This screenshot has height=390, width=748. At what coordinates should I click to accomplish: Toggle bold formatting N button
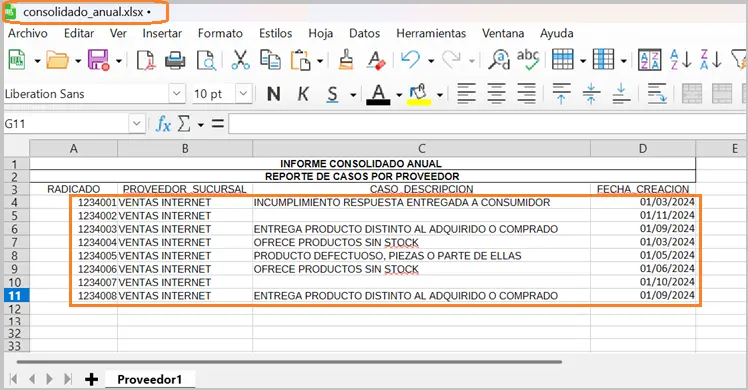pos(273,94)
